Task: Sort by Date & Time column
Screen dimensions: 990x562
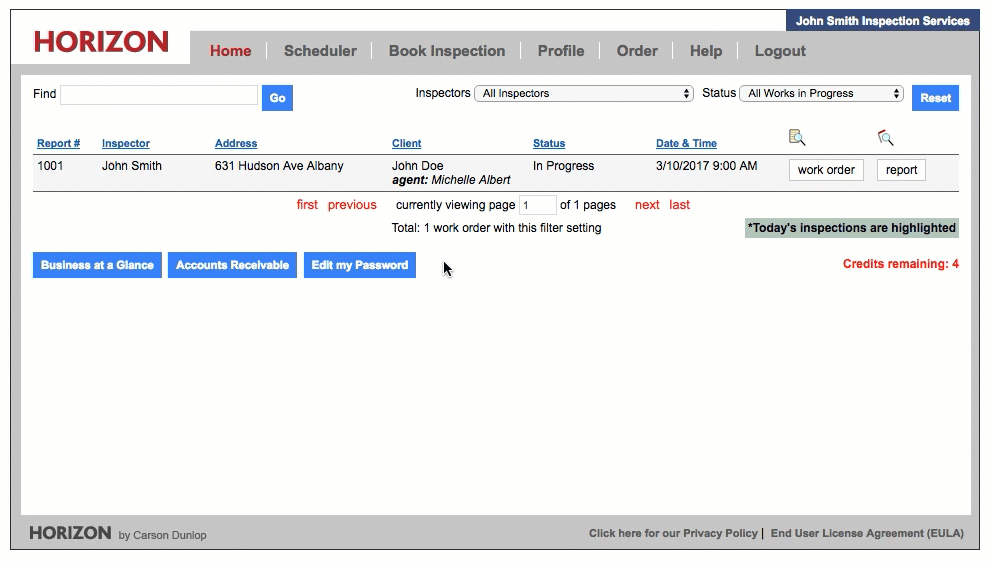Action: 686,144
